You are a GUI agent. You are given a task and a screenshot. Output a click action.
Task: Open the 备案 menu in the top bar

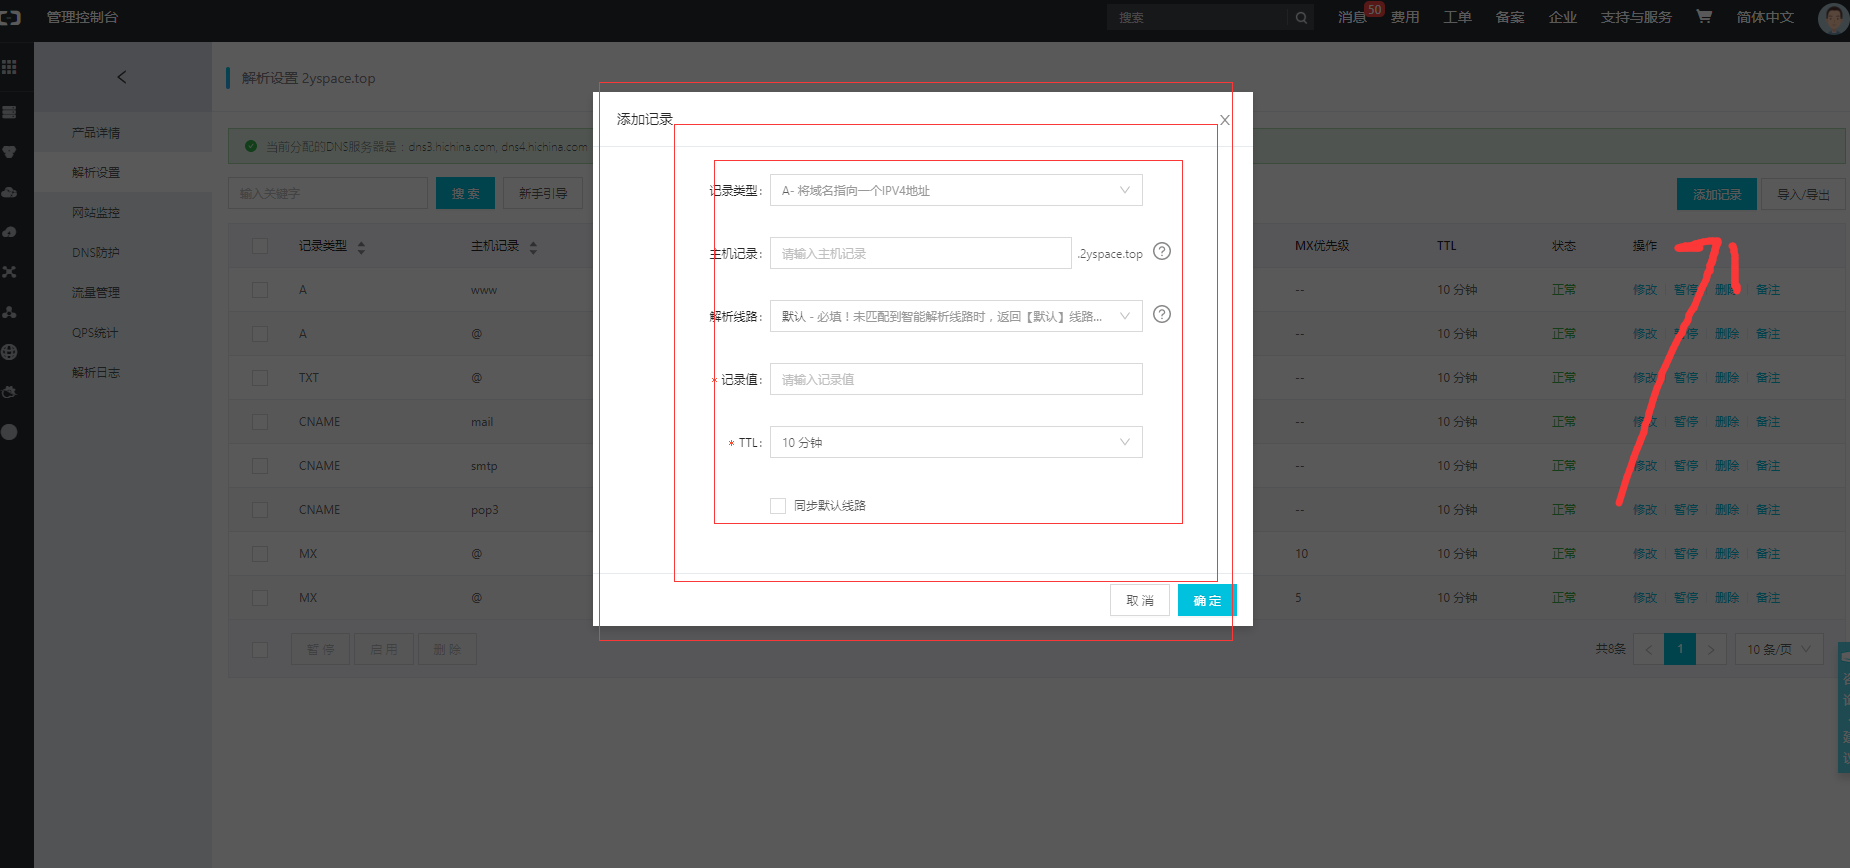tap(1510, 17)
